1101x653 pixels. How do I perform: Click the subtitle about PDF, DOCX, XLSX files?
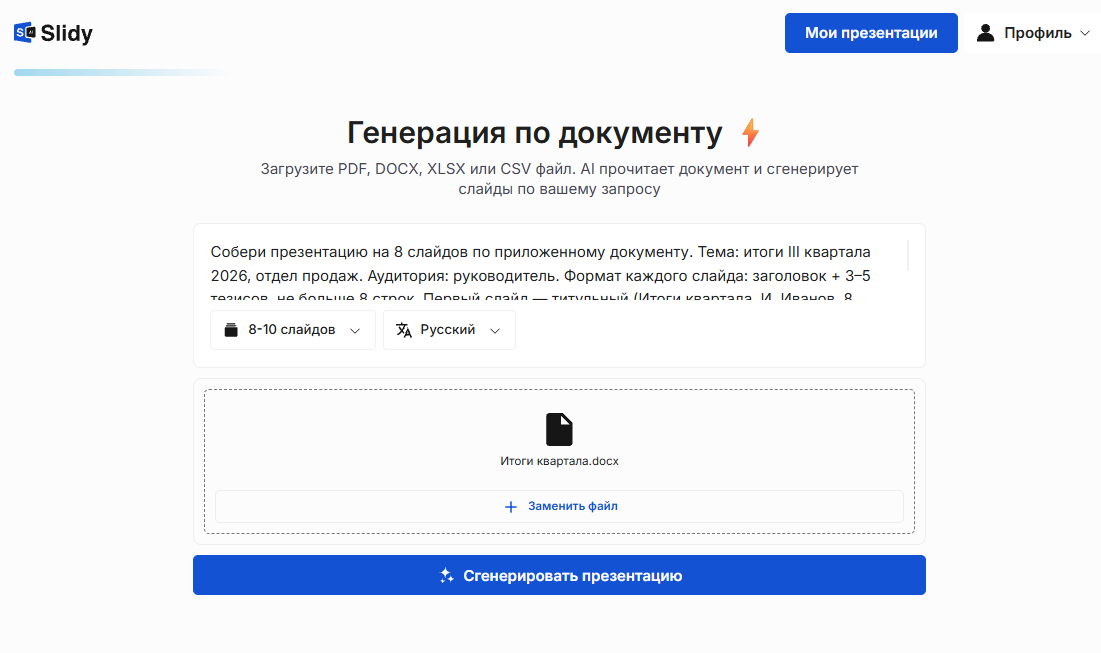coord(560,179)
